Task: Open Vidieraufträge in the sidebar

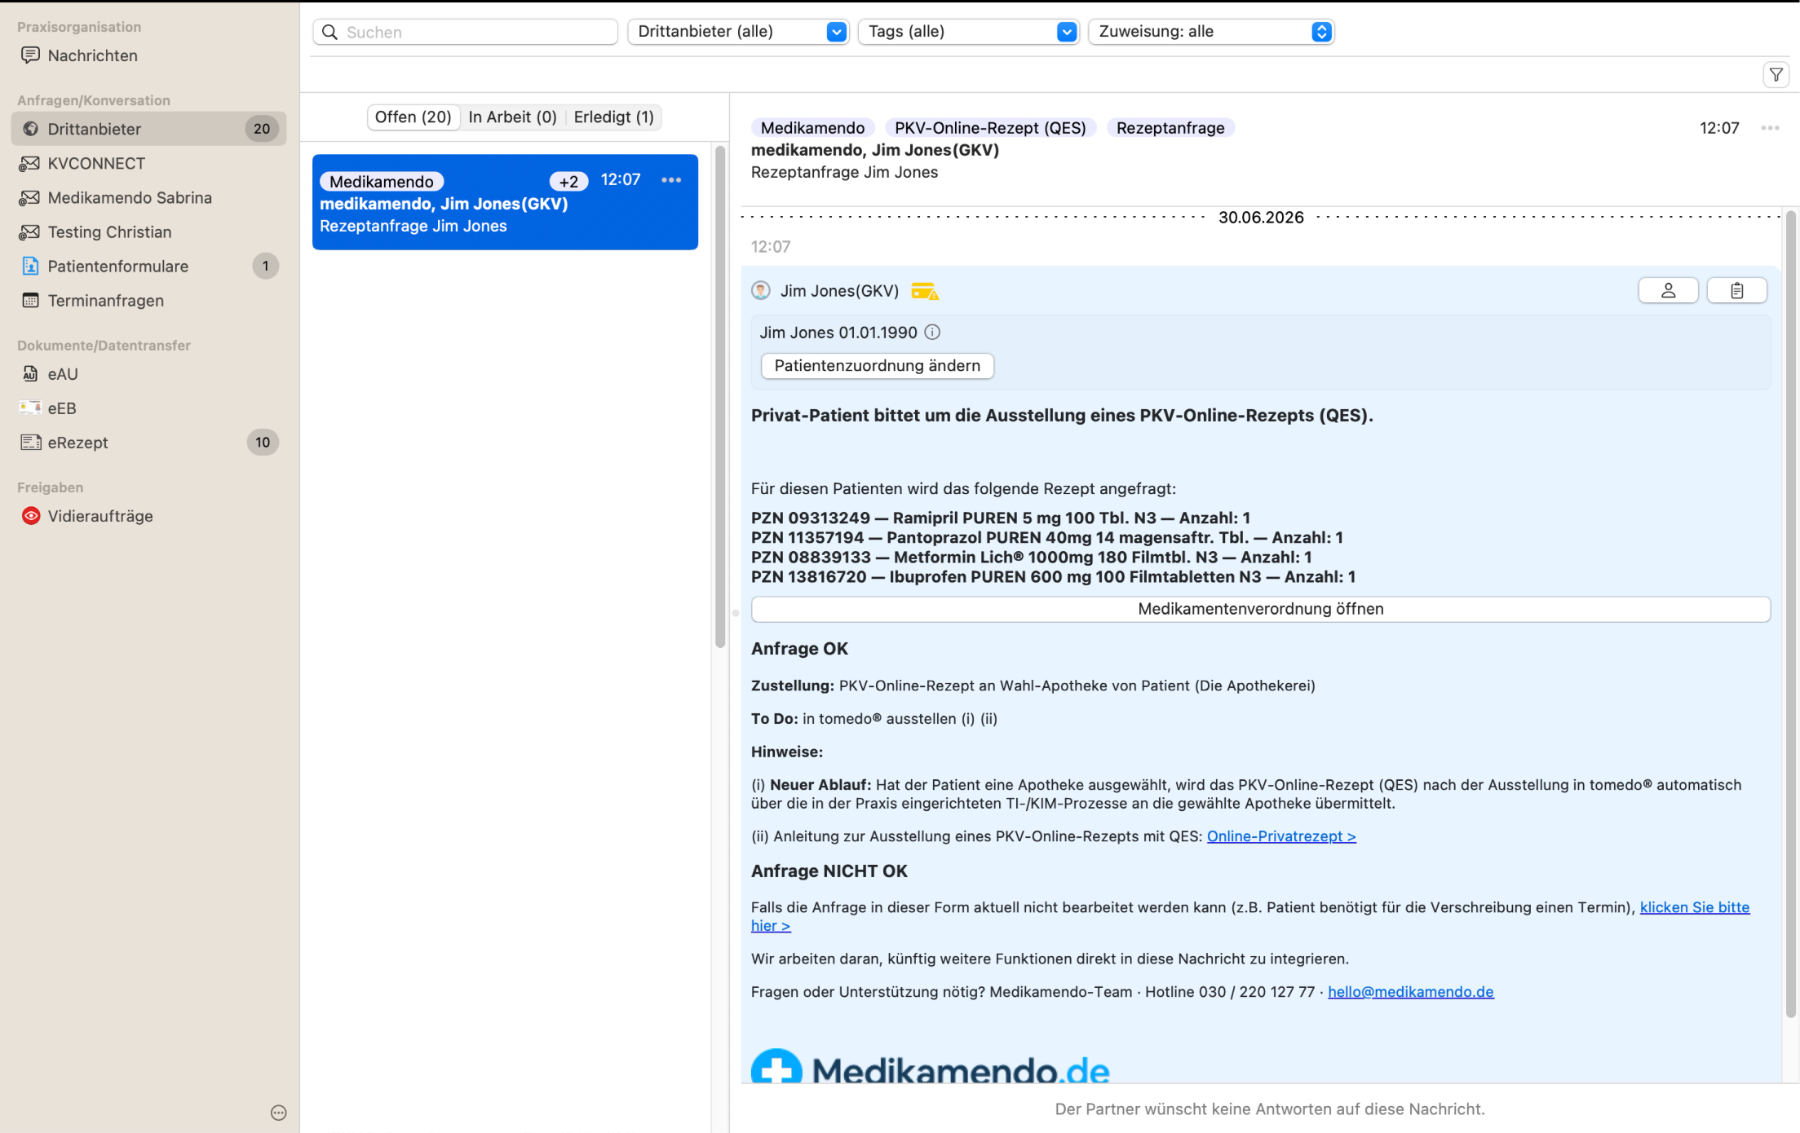Action: (x=148, y=516)
